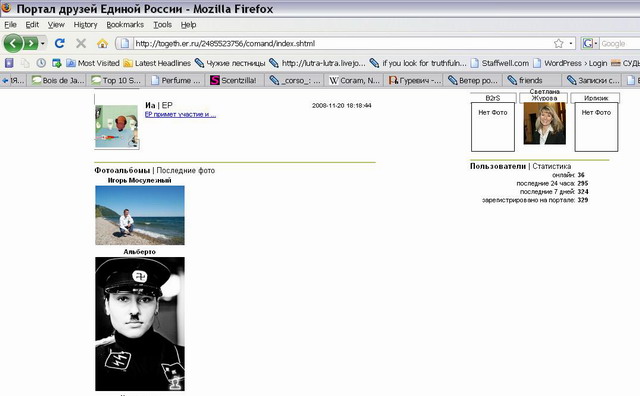Click the Stop loading X icon
Image resolution: width=640 pixels, height=396 pixels.
[x=81, y=43]
